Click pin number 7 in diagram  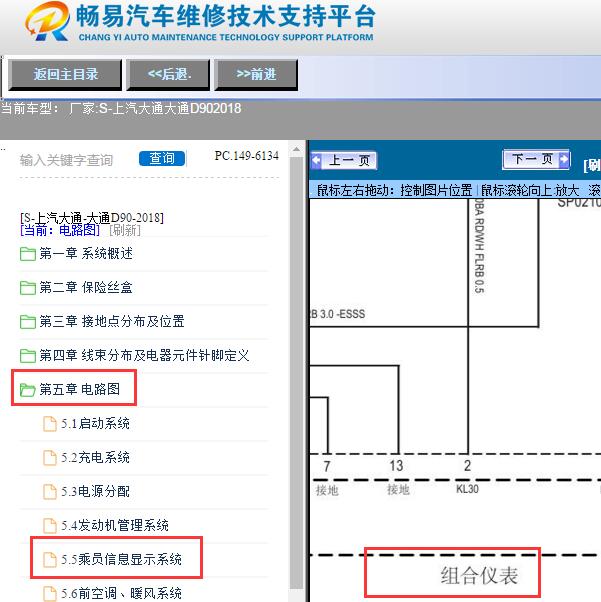327,466
